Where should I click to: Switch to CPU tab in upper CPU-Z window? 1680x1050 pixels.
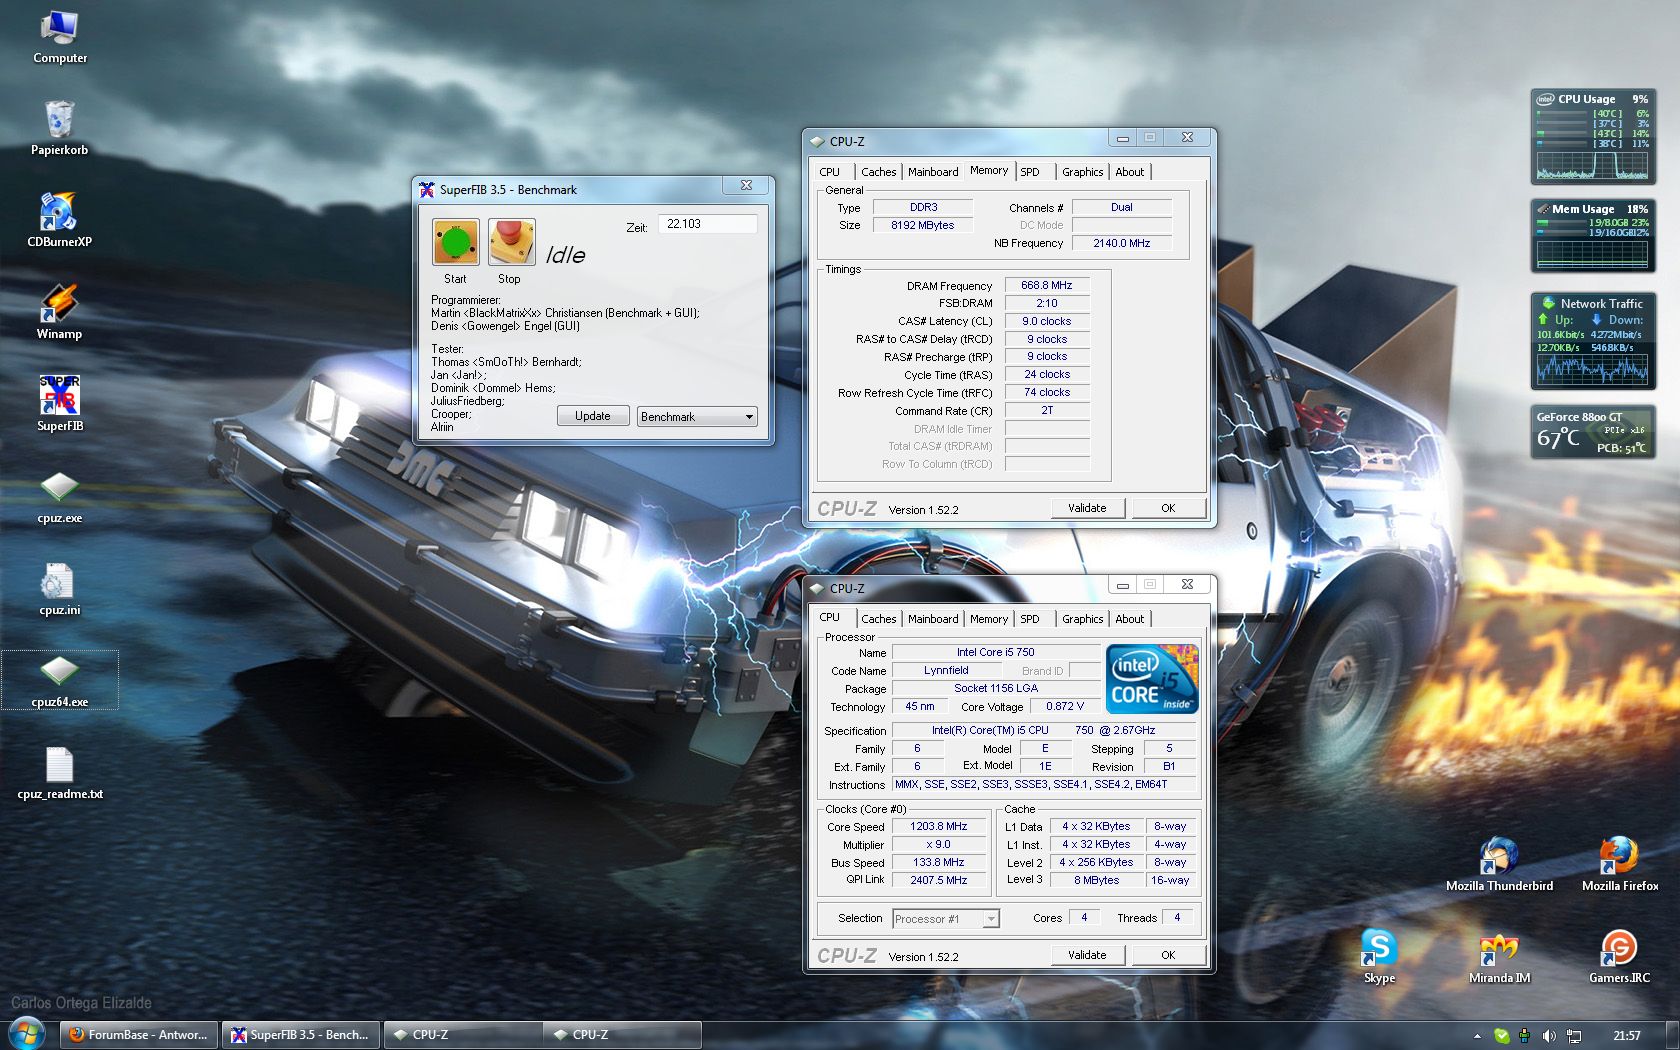pyautogui.click(x=830, y=172)
